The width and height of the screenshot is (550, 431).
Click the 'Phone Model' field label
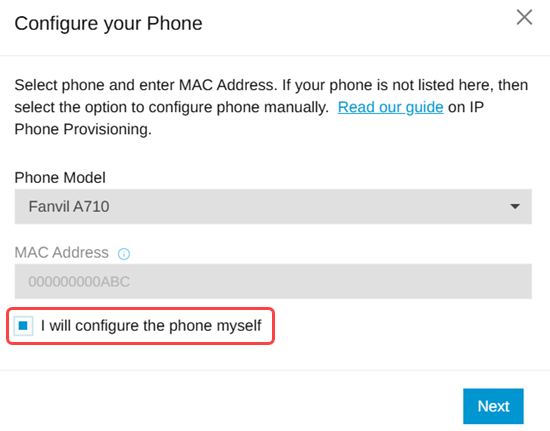pos(60,177)
